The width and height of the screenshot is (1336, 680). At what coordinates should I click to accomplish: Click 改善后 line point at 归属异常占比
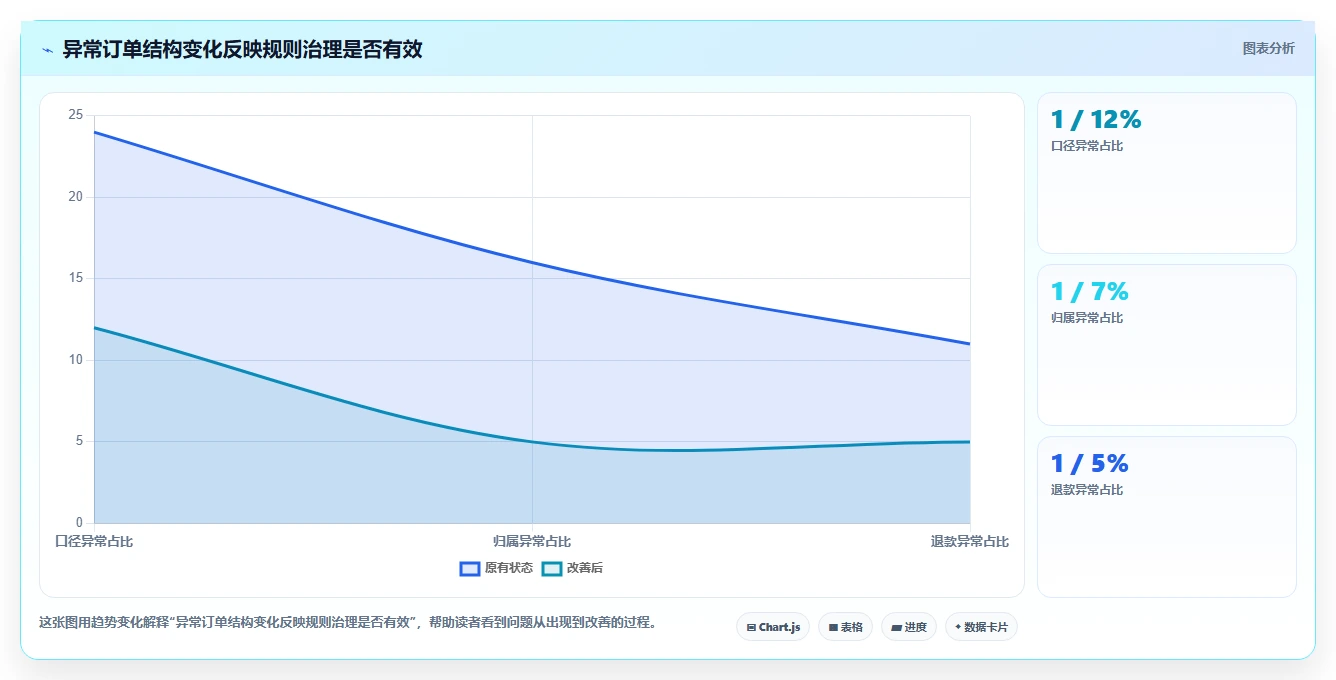pos(532,441)
